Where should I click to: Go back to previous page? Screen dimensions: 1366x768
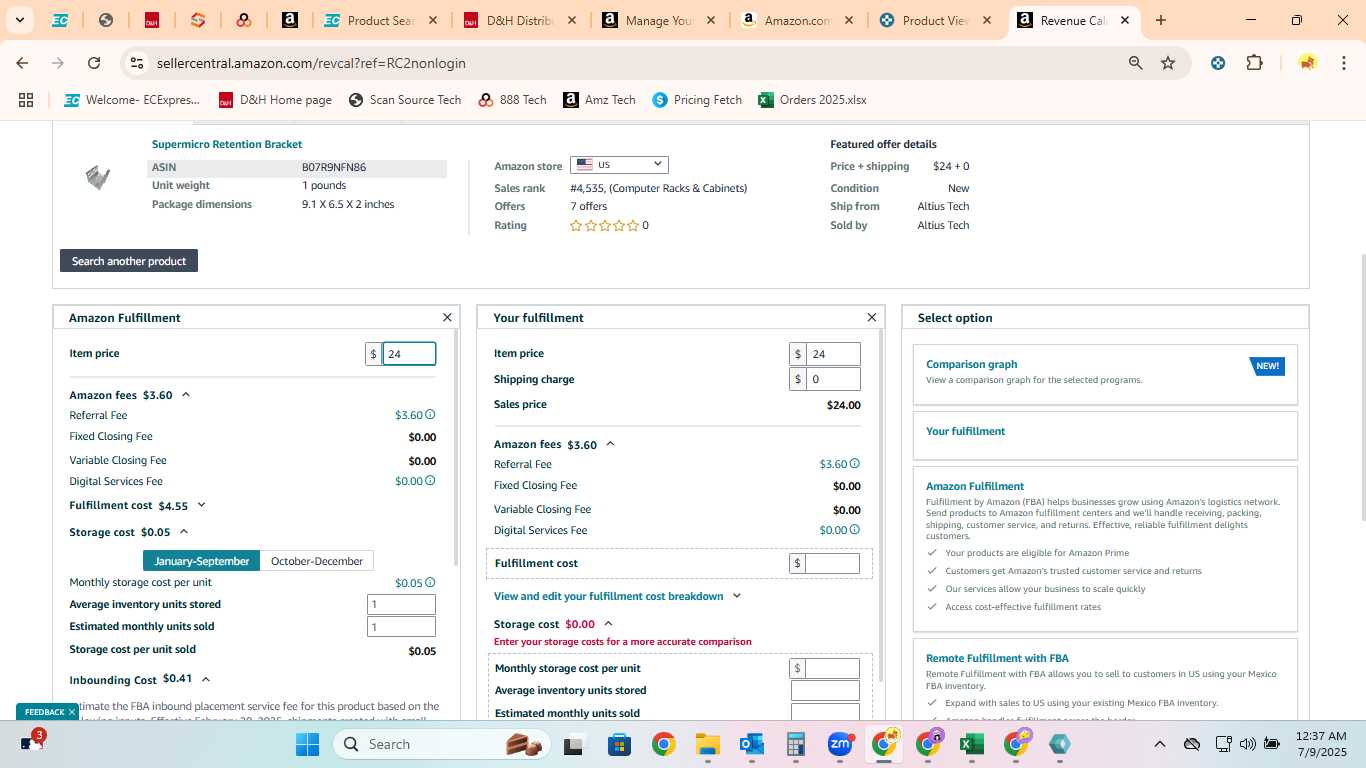pos(22,63)
